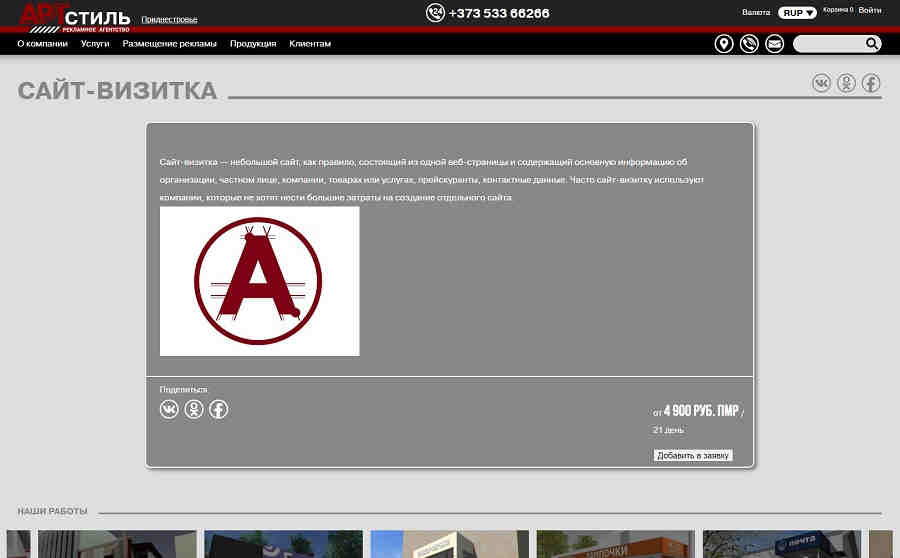Click the map location pin icon
Image resolution: width=900 pixels, height=558 pixels.
724,44
